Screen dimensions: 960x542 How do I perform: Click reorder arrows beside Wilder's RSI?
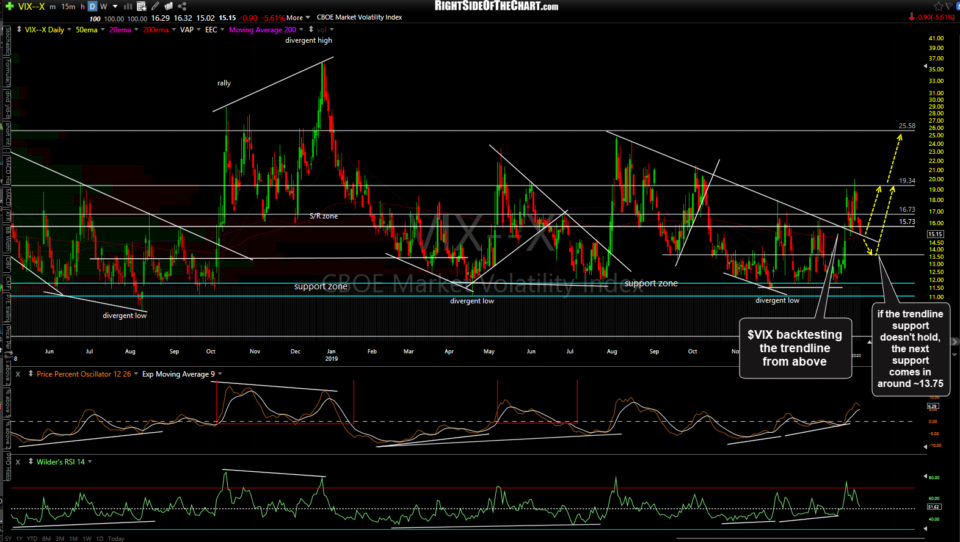click(30, 461)
